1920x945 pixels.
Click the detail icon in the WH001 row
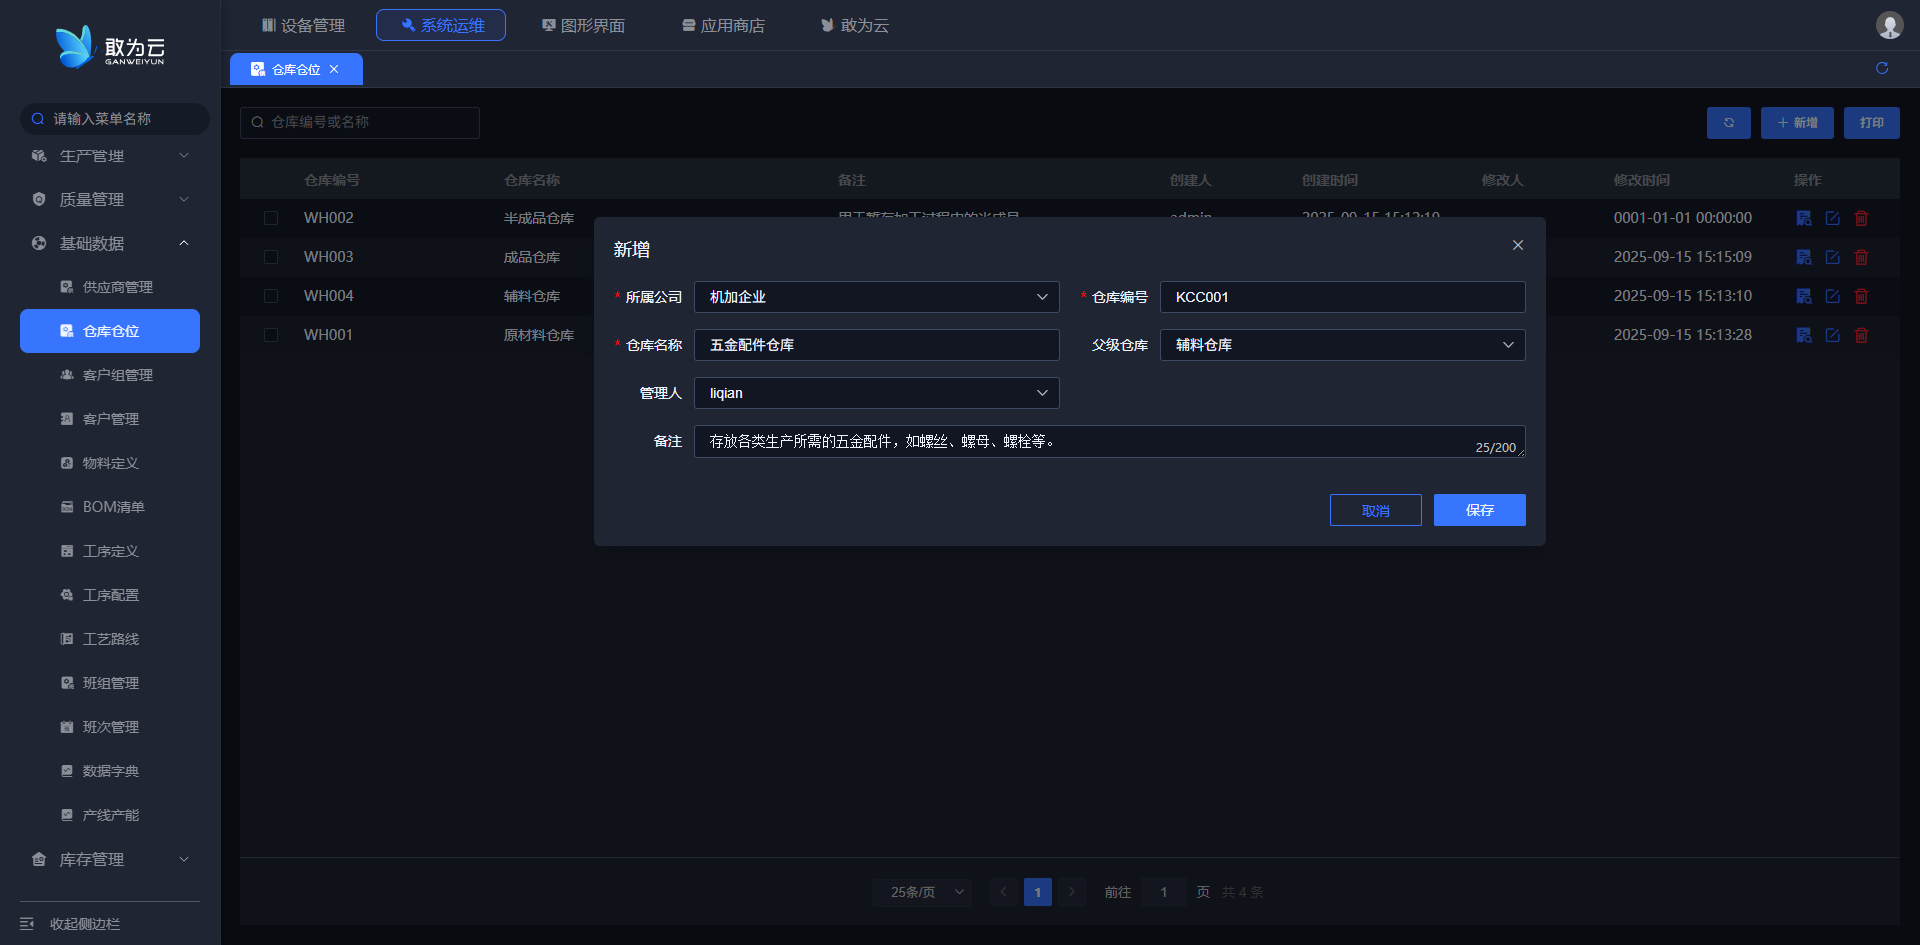pyautogui.click(x=1803, y=335)
